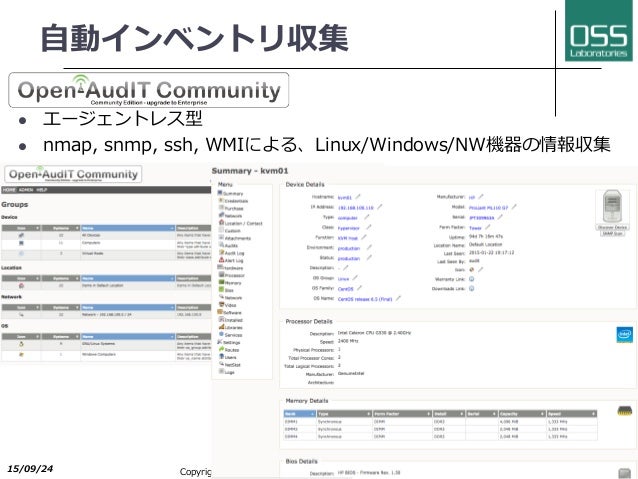Image resolution: width=638 pixels, height=479 pixels.
Task: Select NetStat in the device Menu
Action: pyautogui.click(x=233, y=365)
